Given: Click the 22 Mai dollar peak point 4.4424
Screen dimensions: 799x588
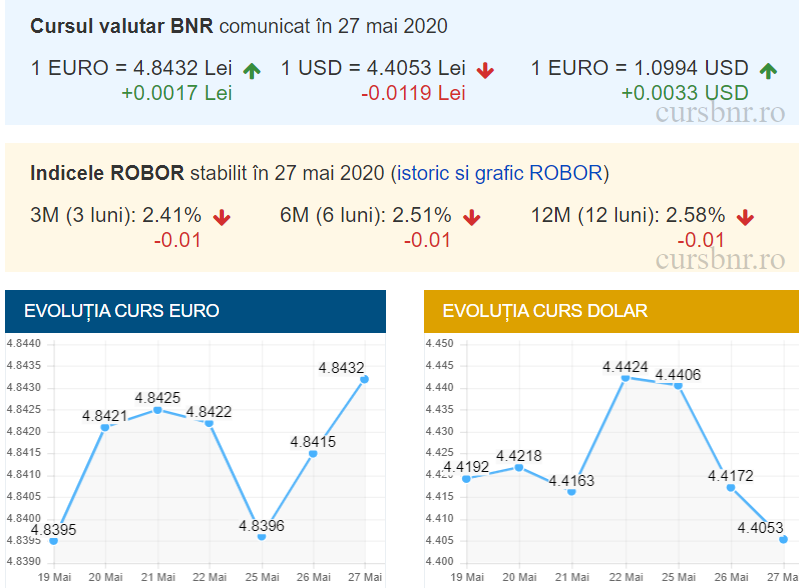Looking at the screenshot, I should [x=625, y=378].
